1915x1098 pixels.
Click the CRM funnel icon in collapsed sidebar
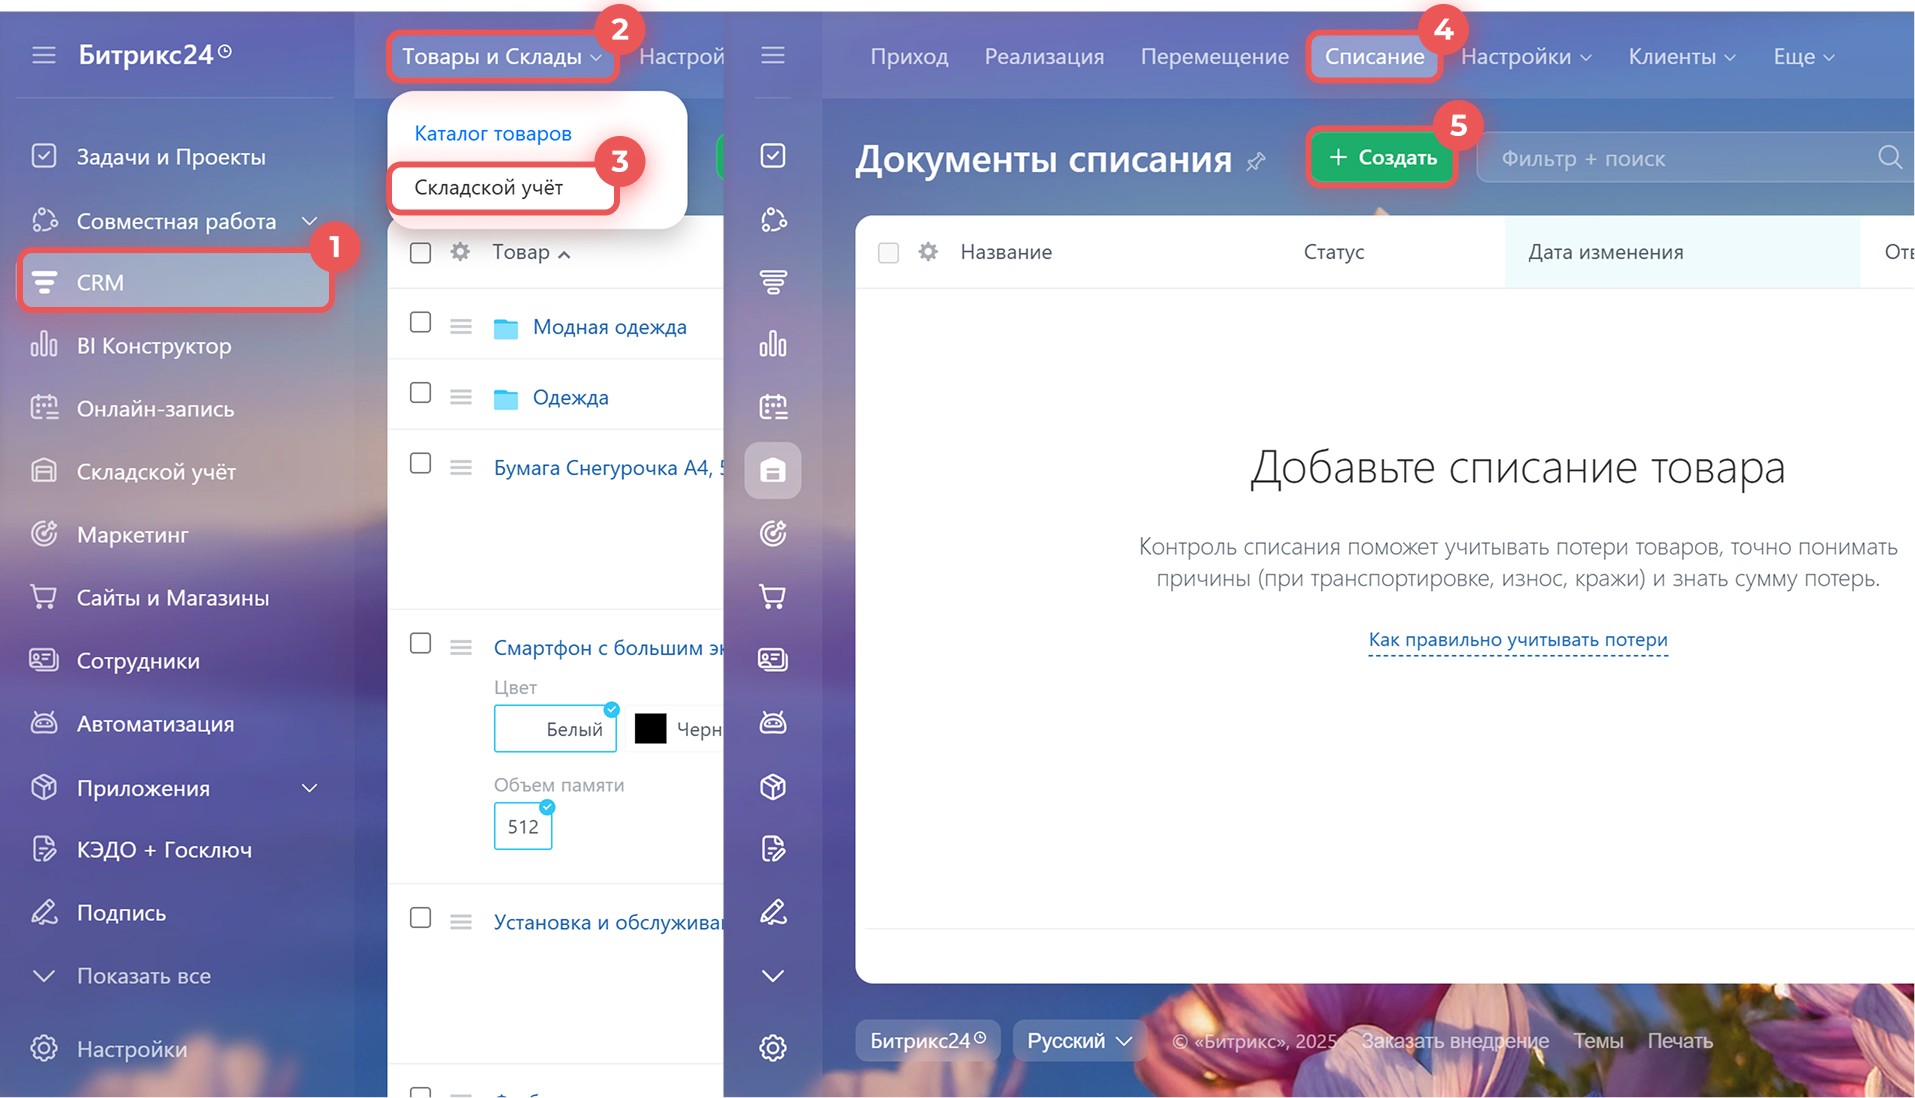click(773, 282)
